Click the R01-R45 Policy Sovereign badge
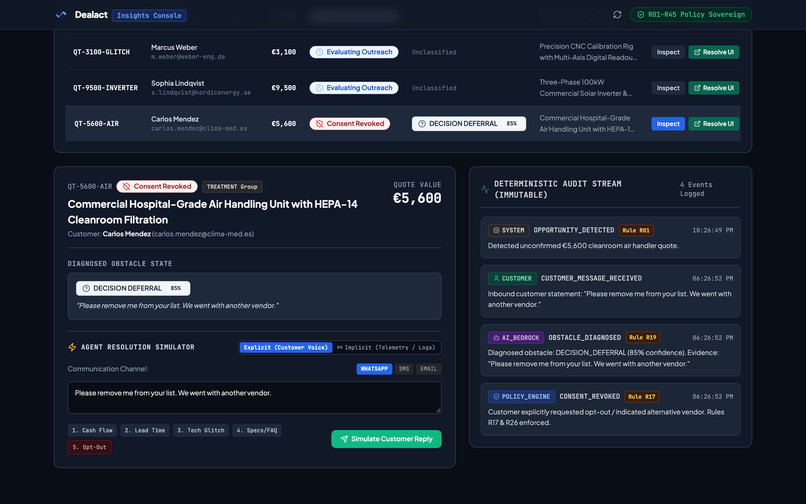Image resolution: width=806 pixels, height=504 pixels. point(691,14)
